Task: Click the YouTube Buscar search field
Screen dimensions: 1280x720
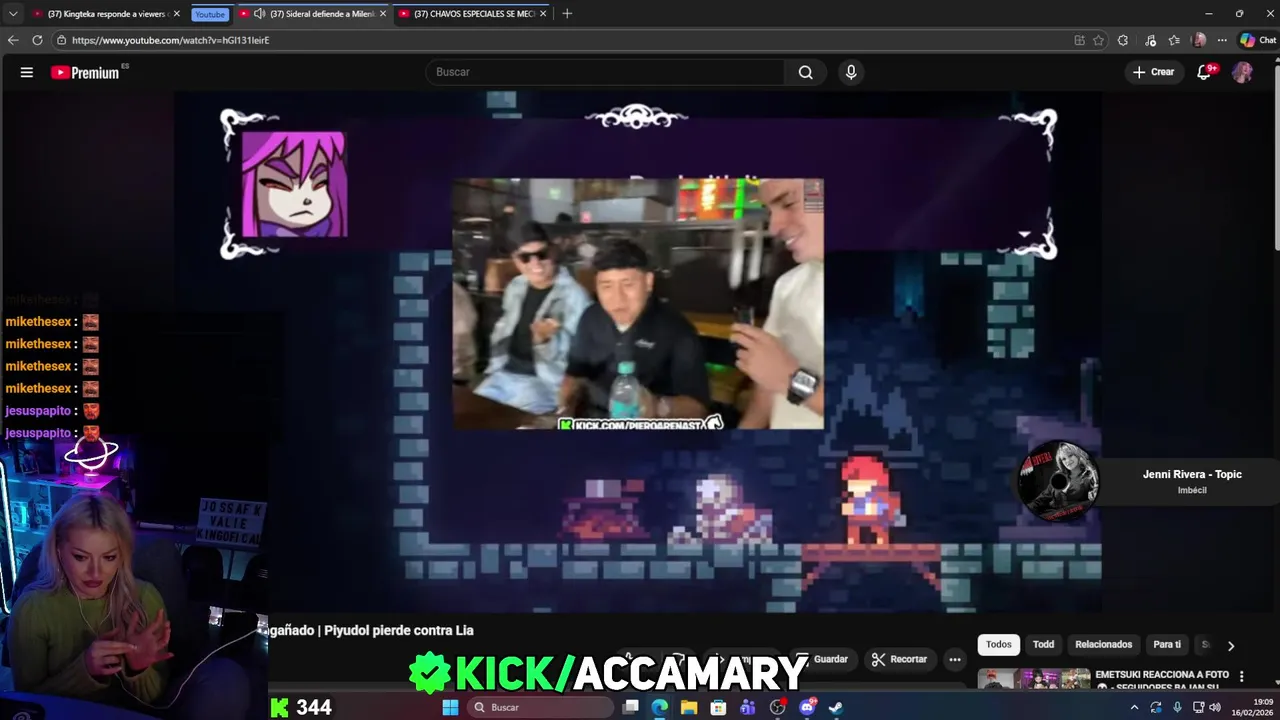Action: pos(606,72)
